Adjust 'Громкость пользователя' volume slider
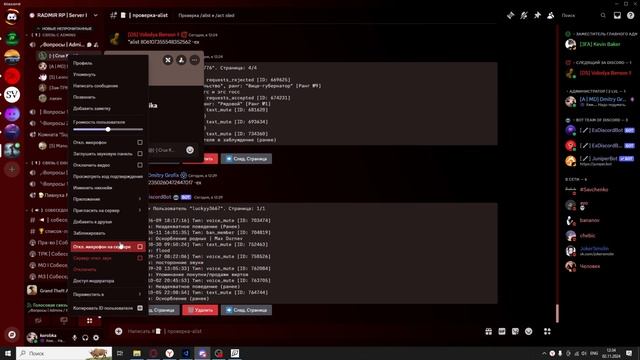 point(108,129)
